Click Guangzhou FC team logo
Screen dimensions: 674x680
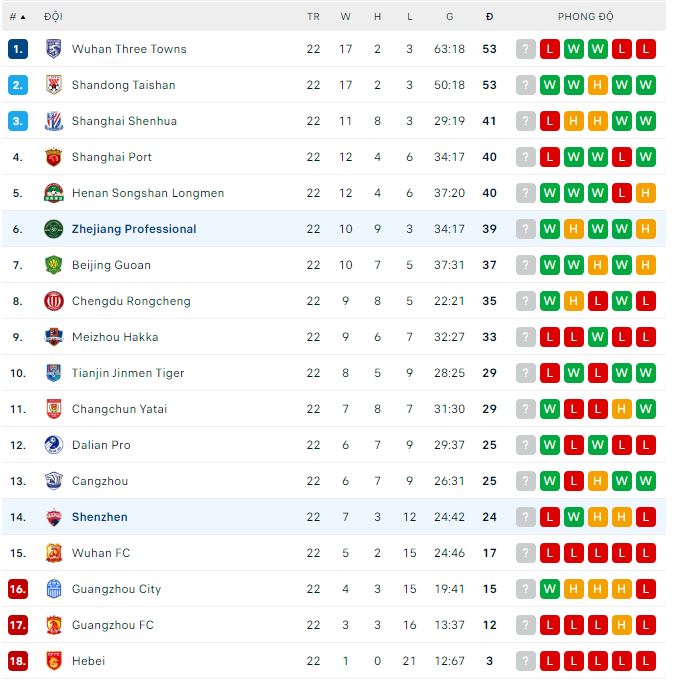(54, 625)
